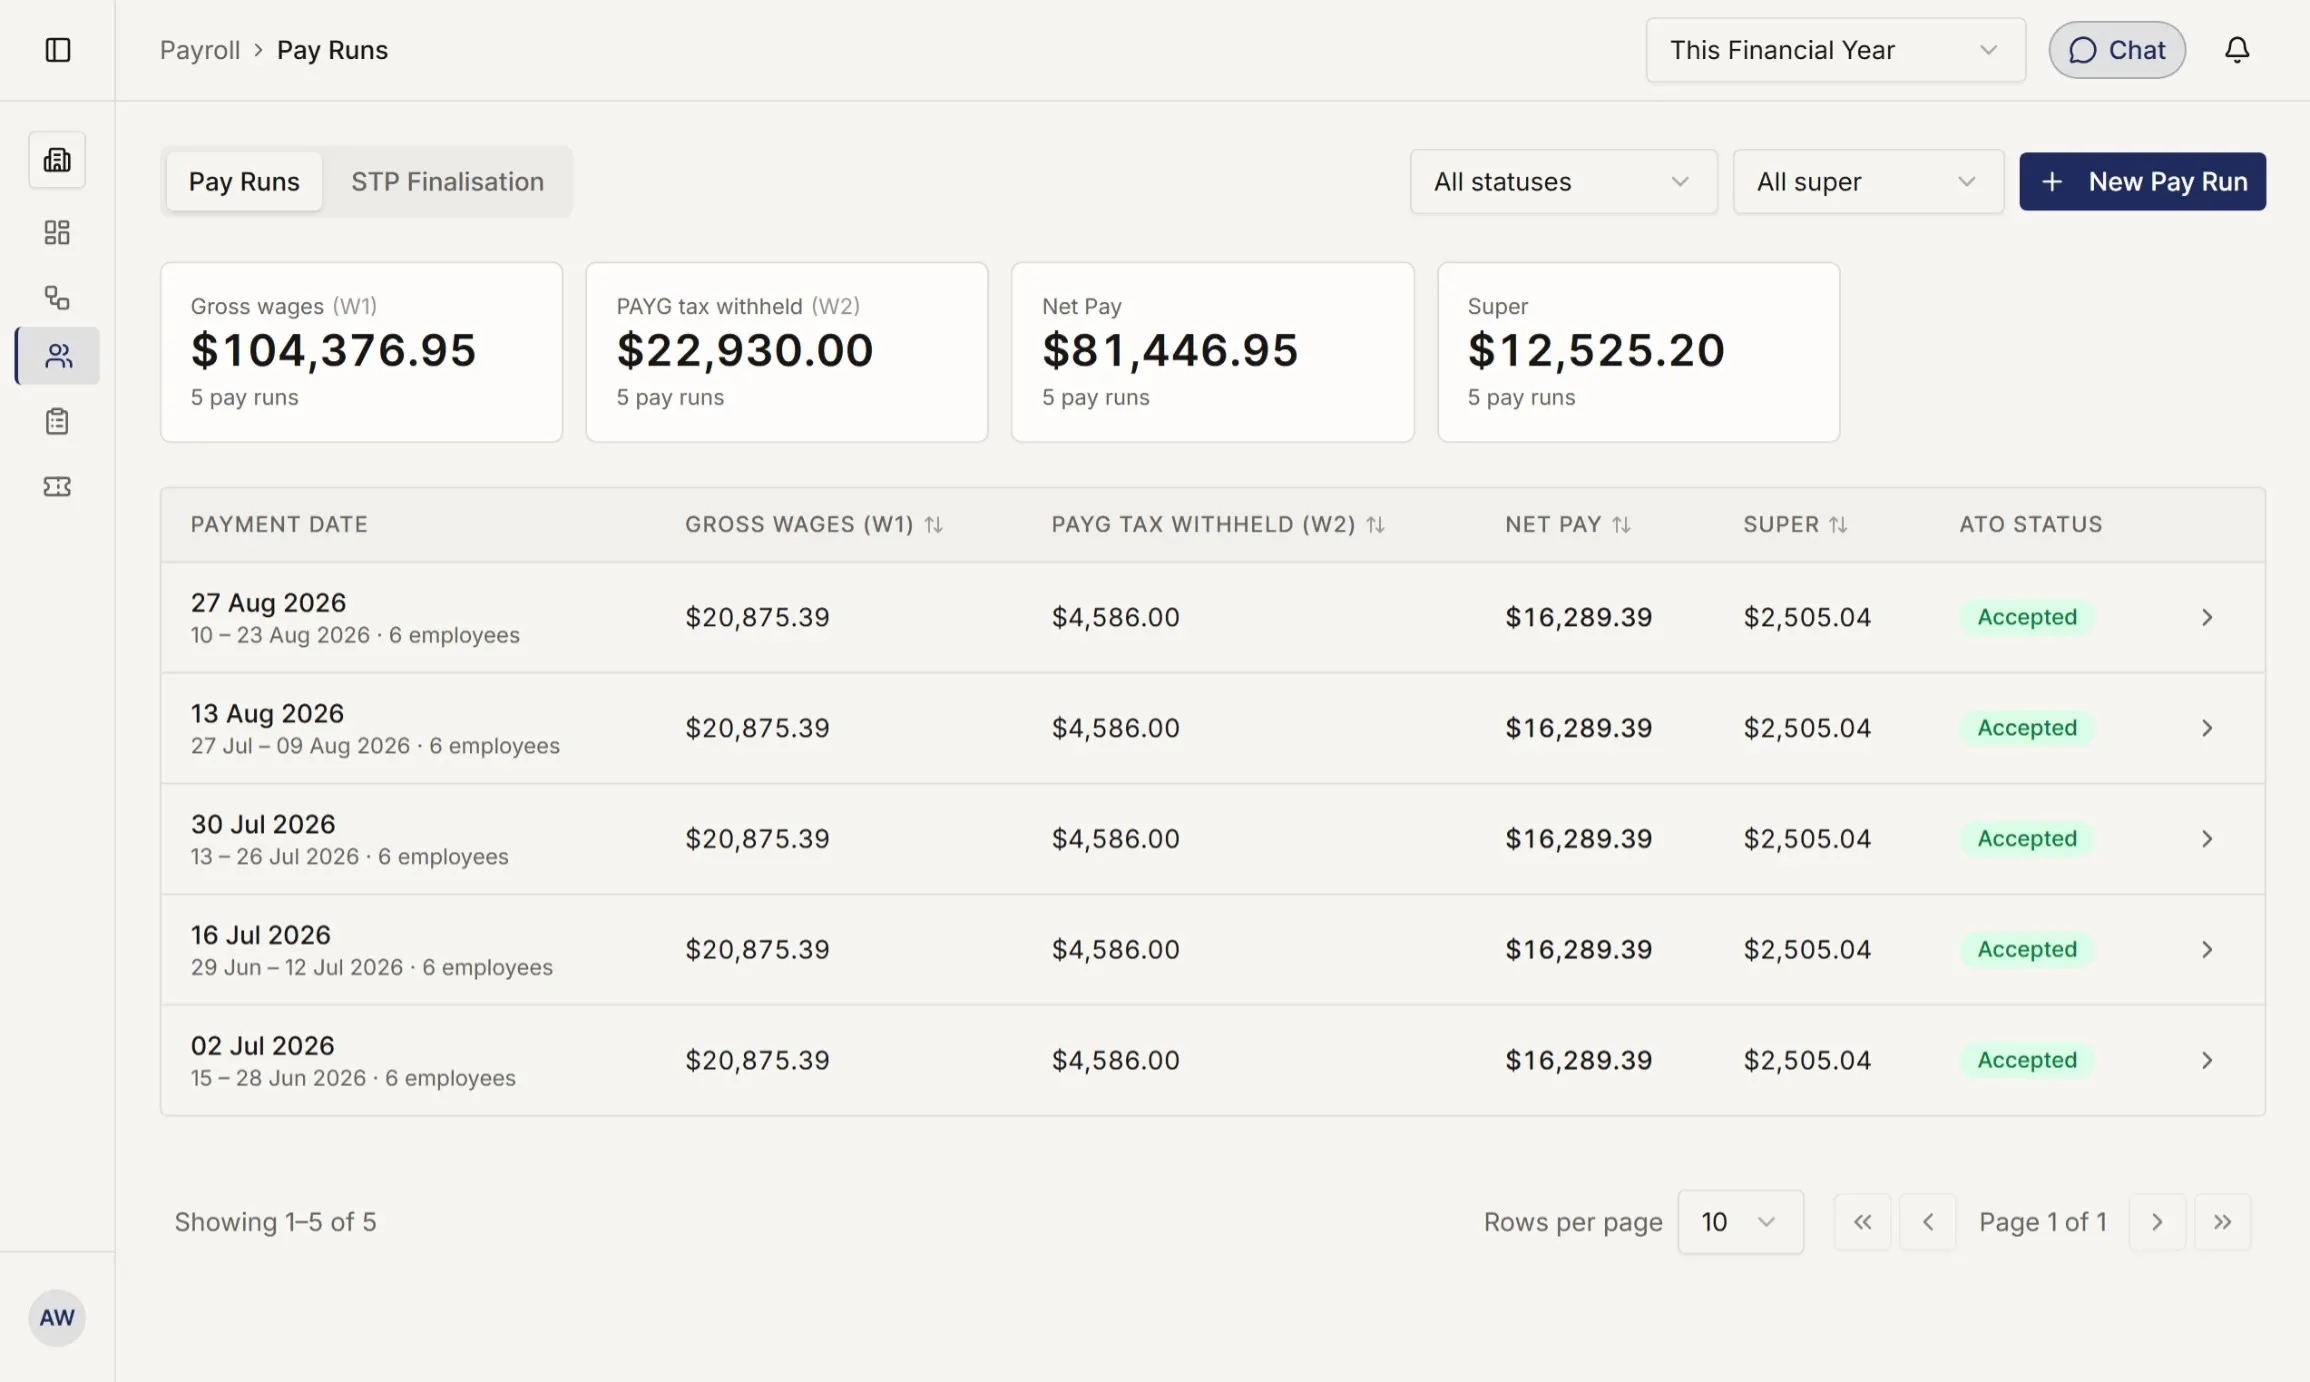Open the Chat button
The image size is (2310, 1382).
[2117, 50]
